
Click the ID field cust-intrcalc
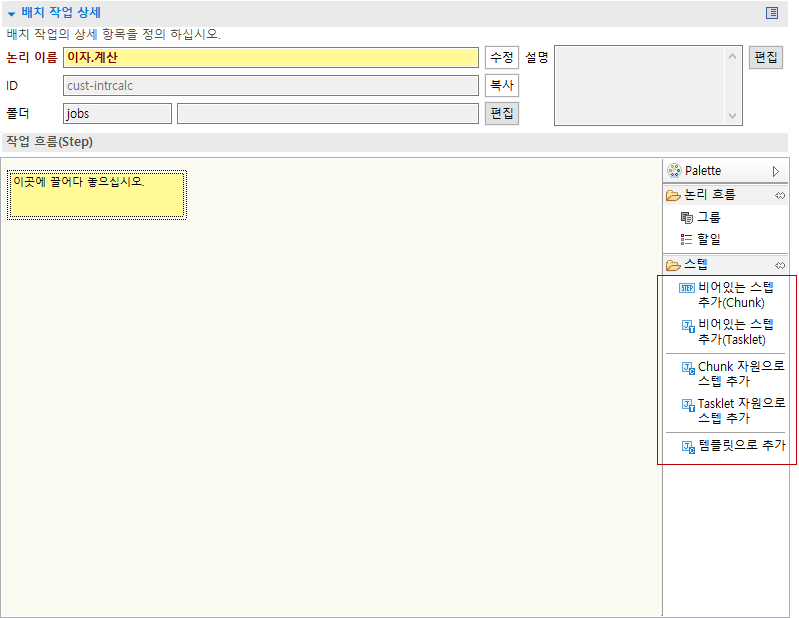(x=271, y=86)
